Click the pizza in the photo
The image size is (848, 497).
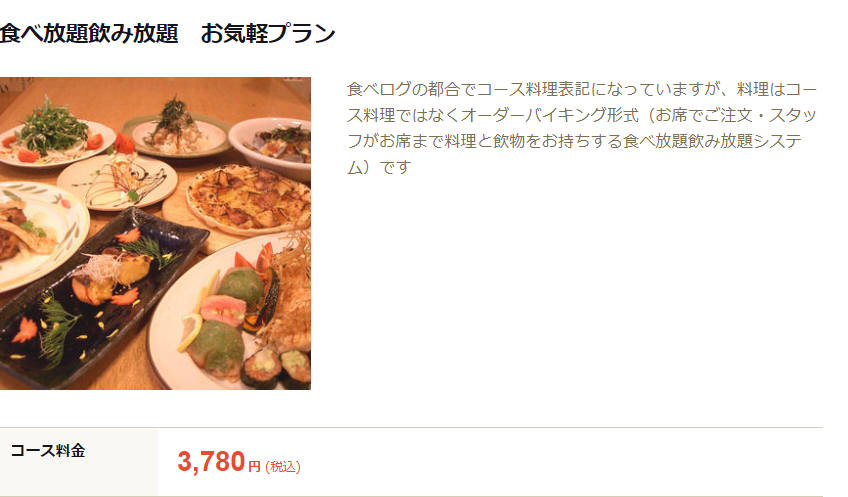249,199
